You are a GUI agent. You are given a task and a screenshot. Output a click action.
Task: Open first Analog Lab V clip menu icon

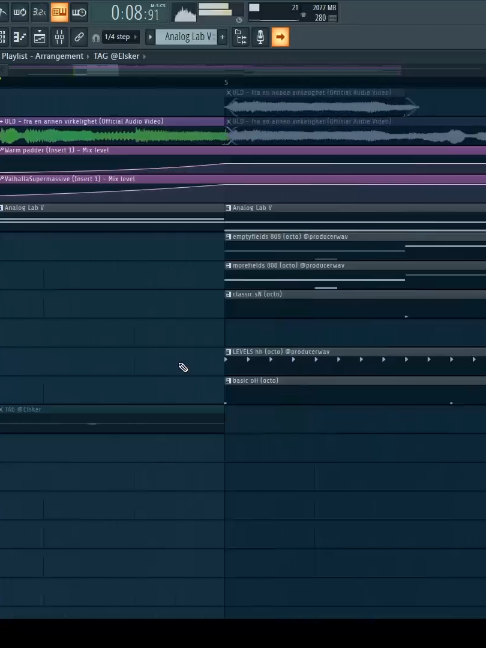(x=2, y=208)
